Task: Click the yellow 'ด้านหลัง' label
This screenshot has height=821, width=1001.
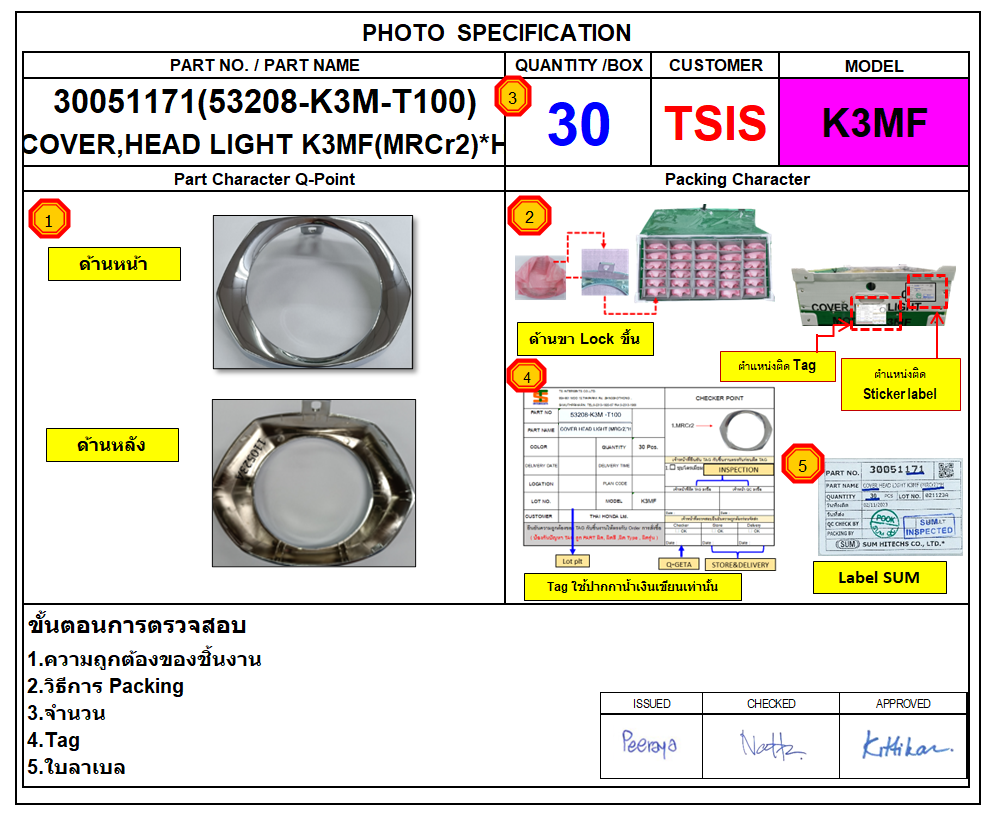Action: tap(112, 445)
